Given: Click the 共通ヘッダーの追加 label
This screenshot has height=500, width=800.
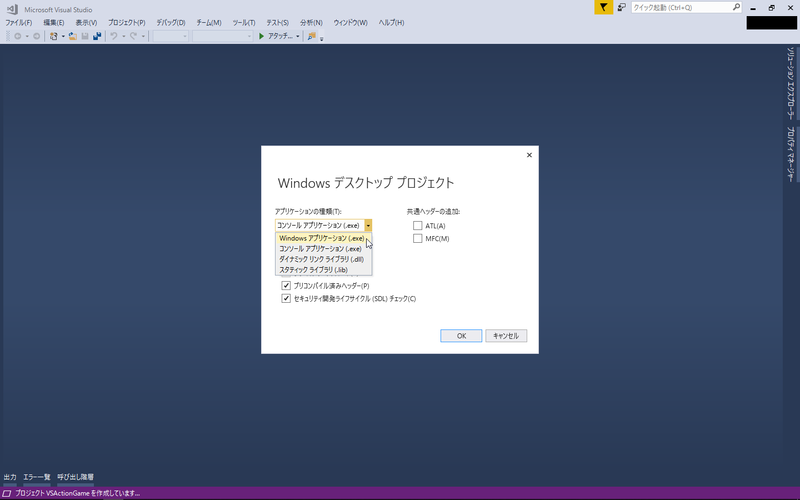Looking at the screenshot, I should tap(433, 211).
